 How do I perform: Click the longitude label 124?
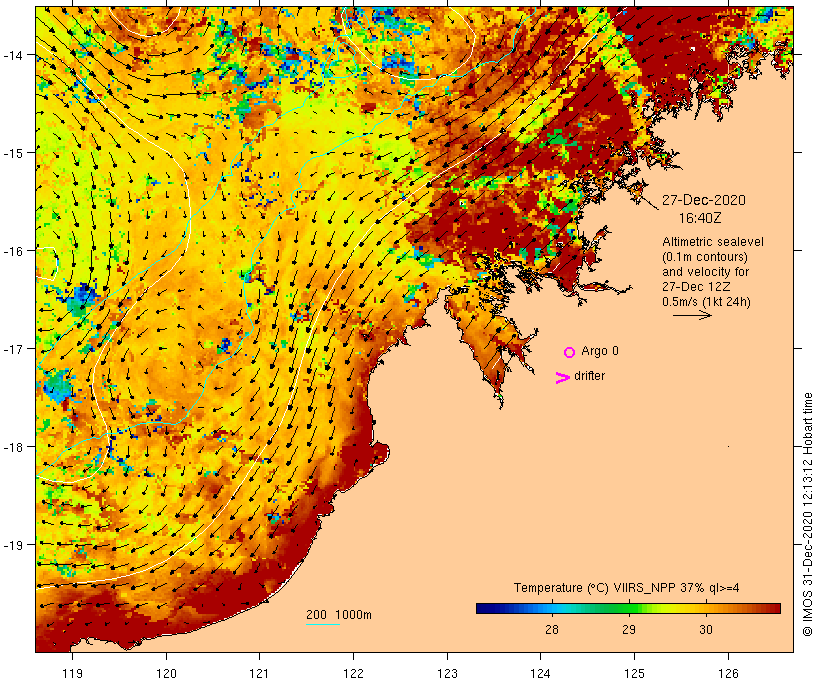541,673
